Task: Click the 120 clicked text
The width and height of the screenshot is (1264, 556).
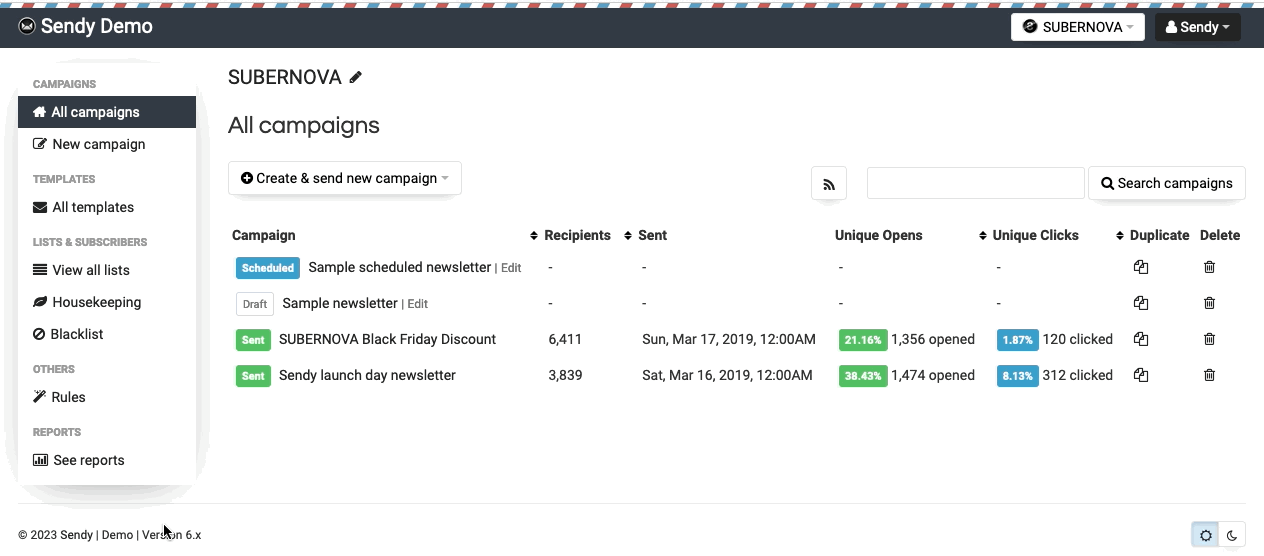Action: point(1078,339)
